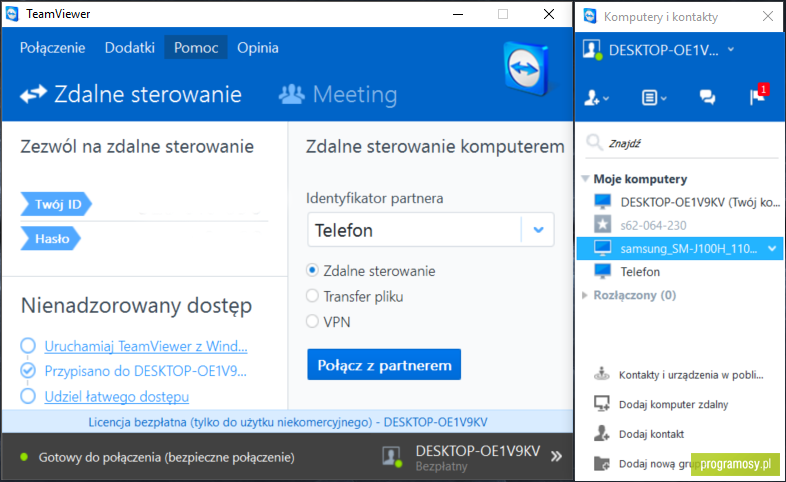Image resolution: width=786 pixels, height=482 pixels.
Task: Switch to the Meeting tab
Action: pyautogui.click(x=338, y=94)
